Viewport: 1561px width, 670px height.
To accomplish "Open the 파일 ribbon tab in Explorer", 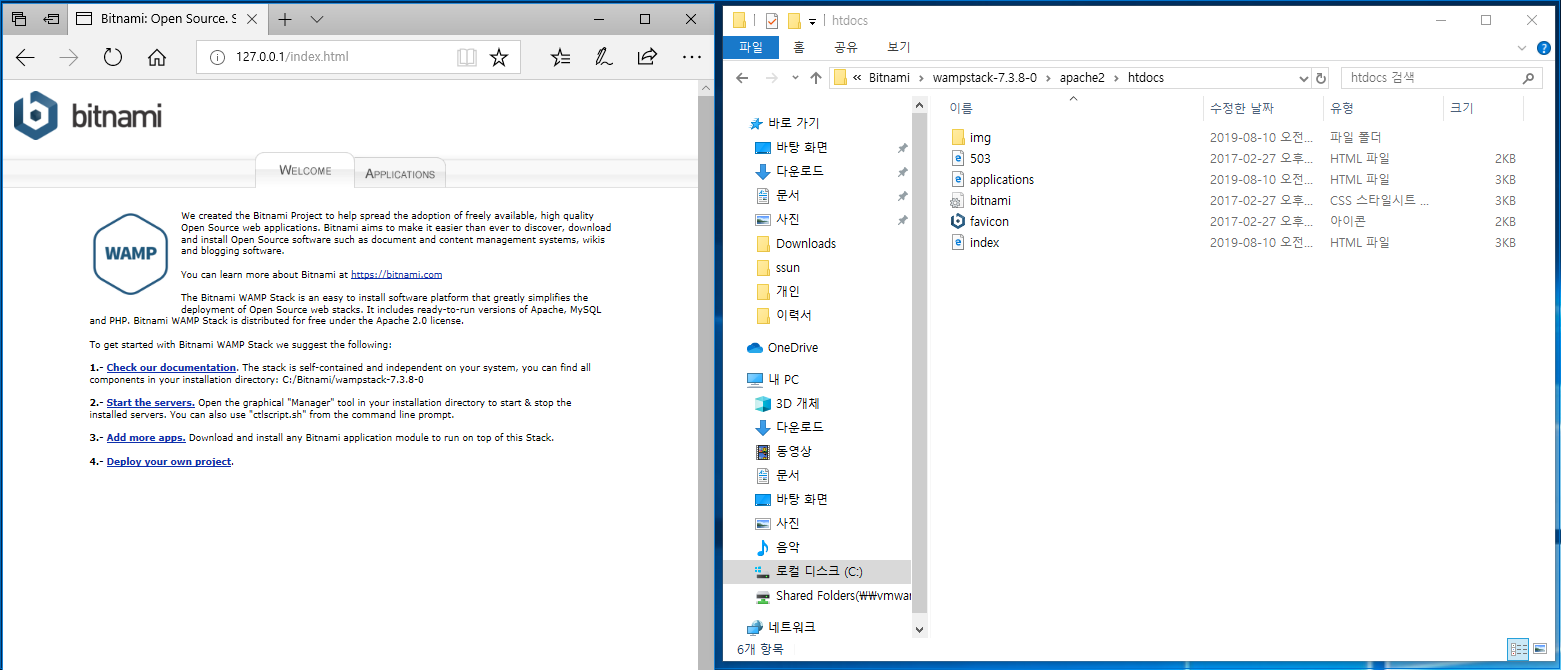I will 751,47.
